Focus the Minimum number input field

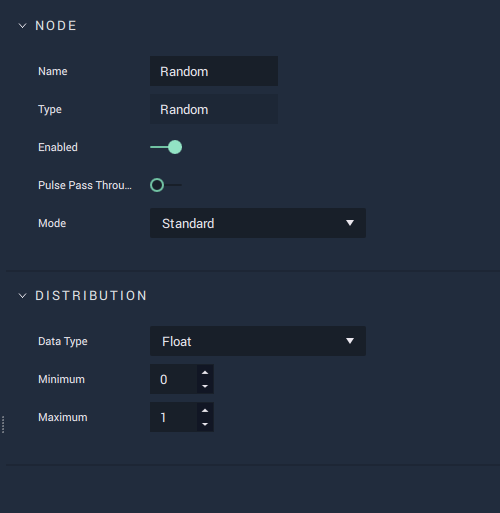click(173, 379)
